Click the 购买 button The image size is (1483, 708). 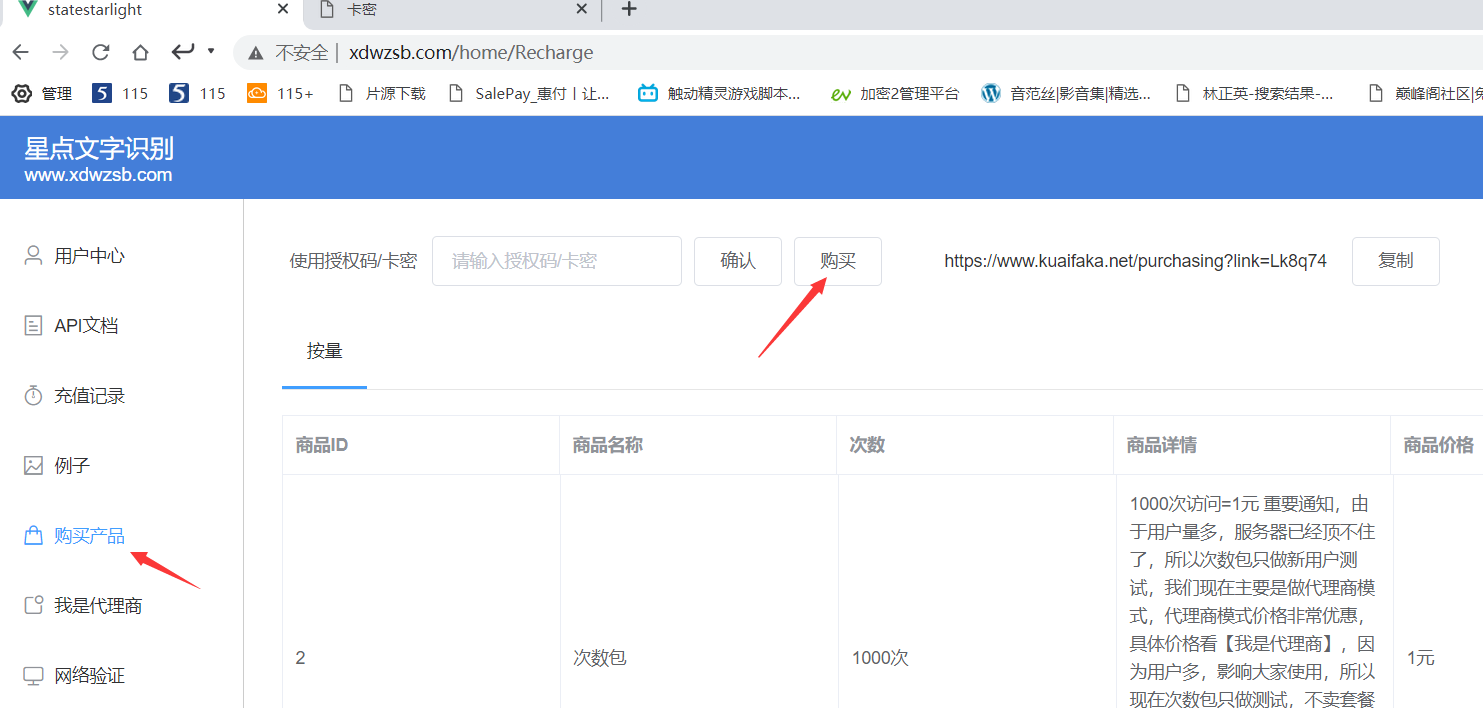[x=838, y=261]
